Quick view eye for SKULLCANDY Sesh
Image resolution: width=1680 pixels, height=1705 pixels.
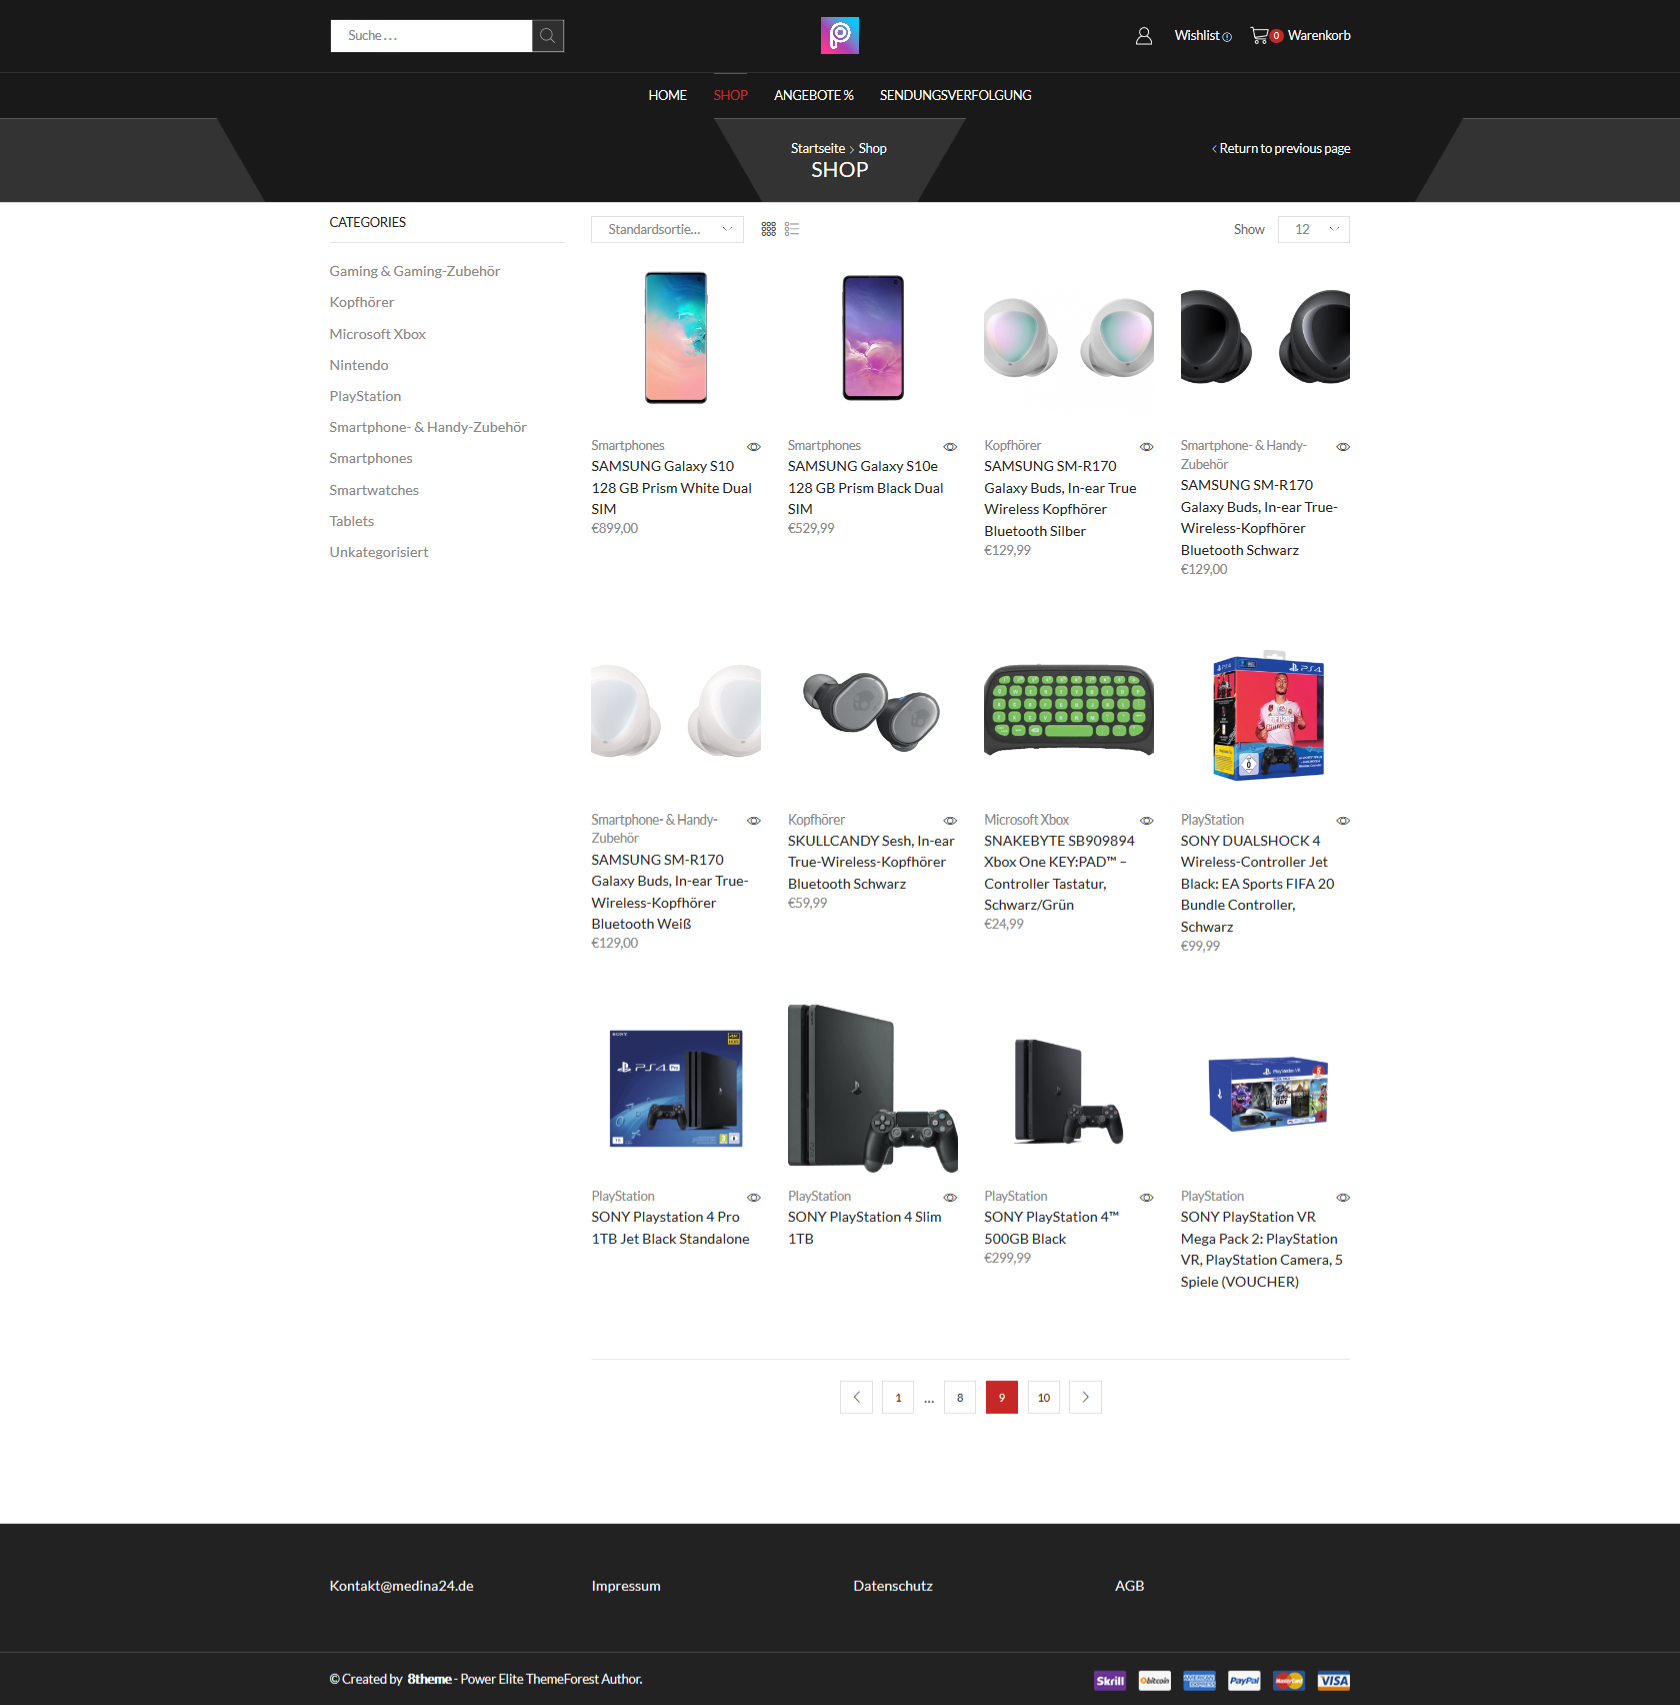pos(950,821)
